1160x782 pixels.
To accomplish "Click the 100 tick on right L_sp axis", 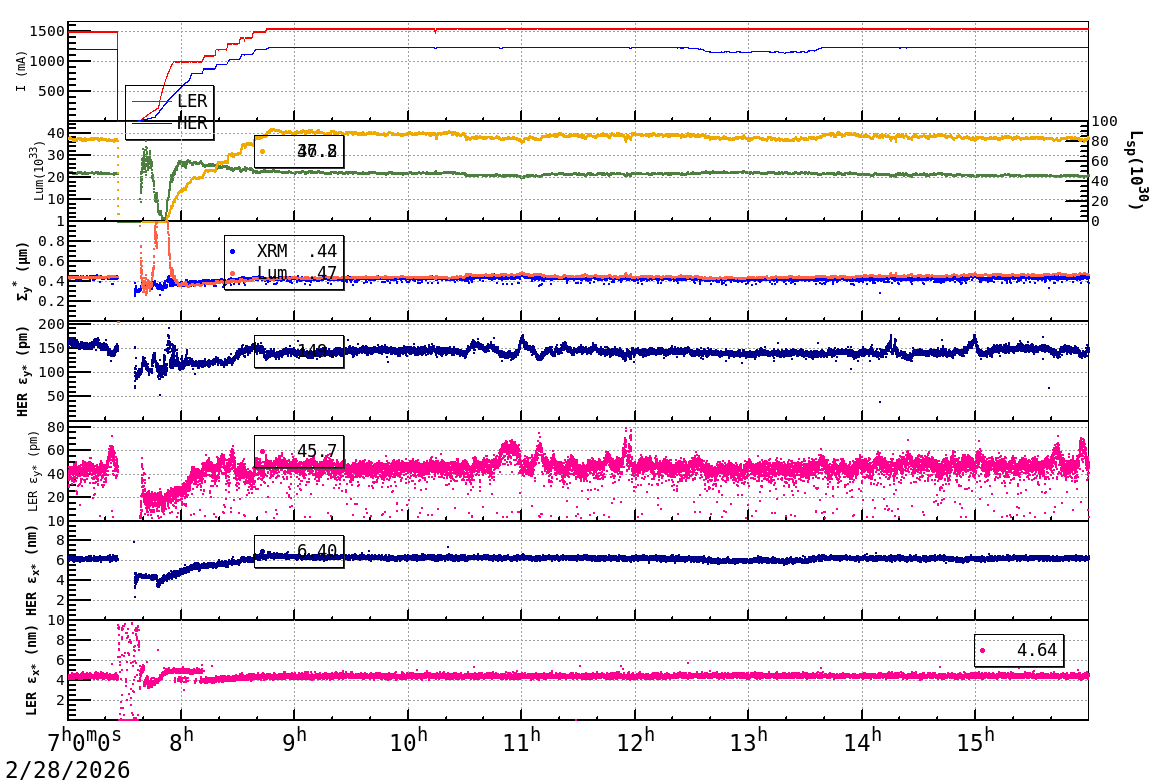I will (x=1105, y=121).
